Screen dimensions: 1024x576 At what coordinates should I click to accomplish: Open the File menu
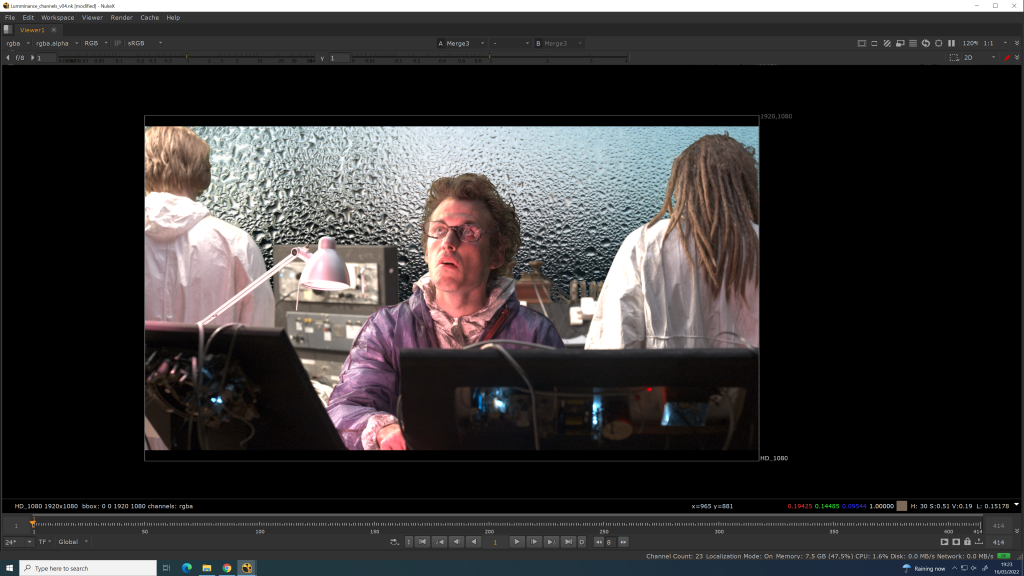click(10, 18)
